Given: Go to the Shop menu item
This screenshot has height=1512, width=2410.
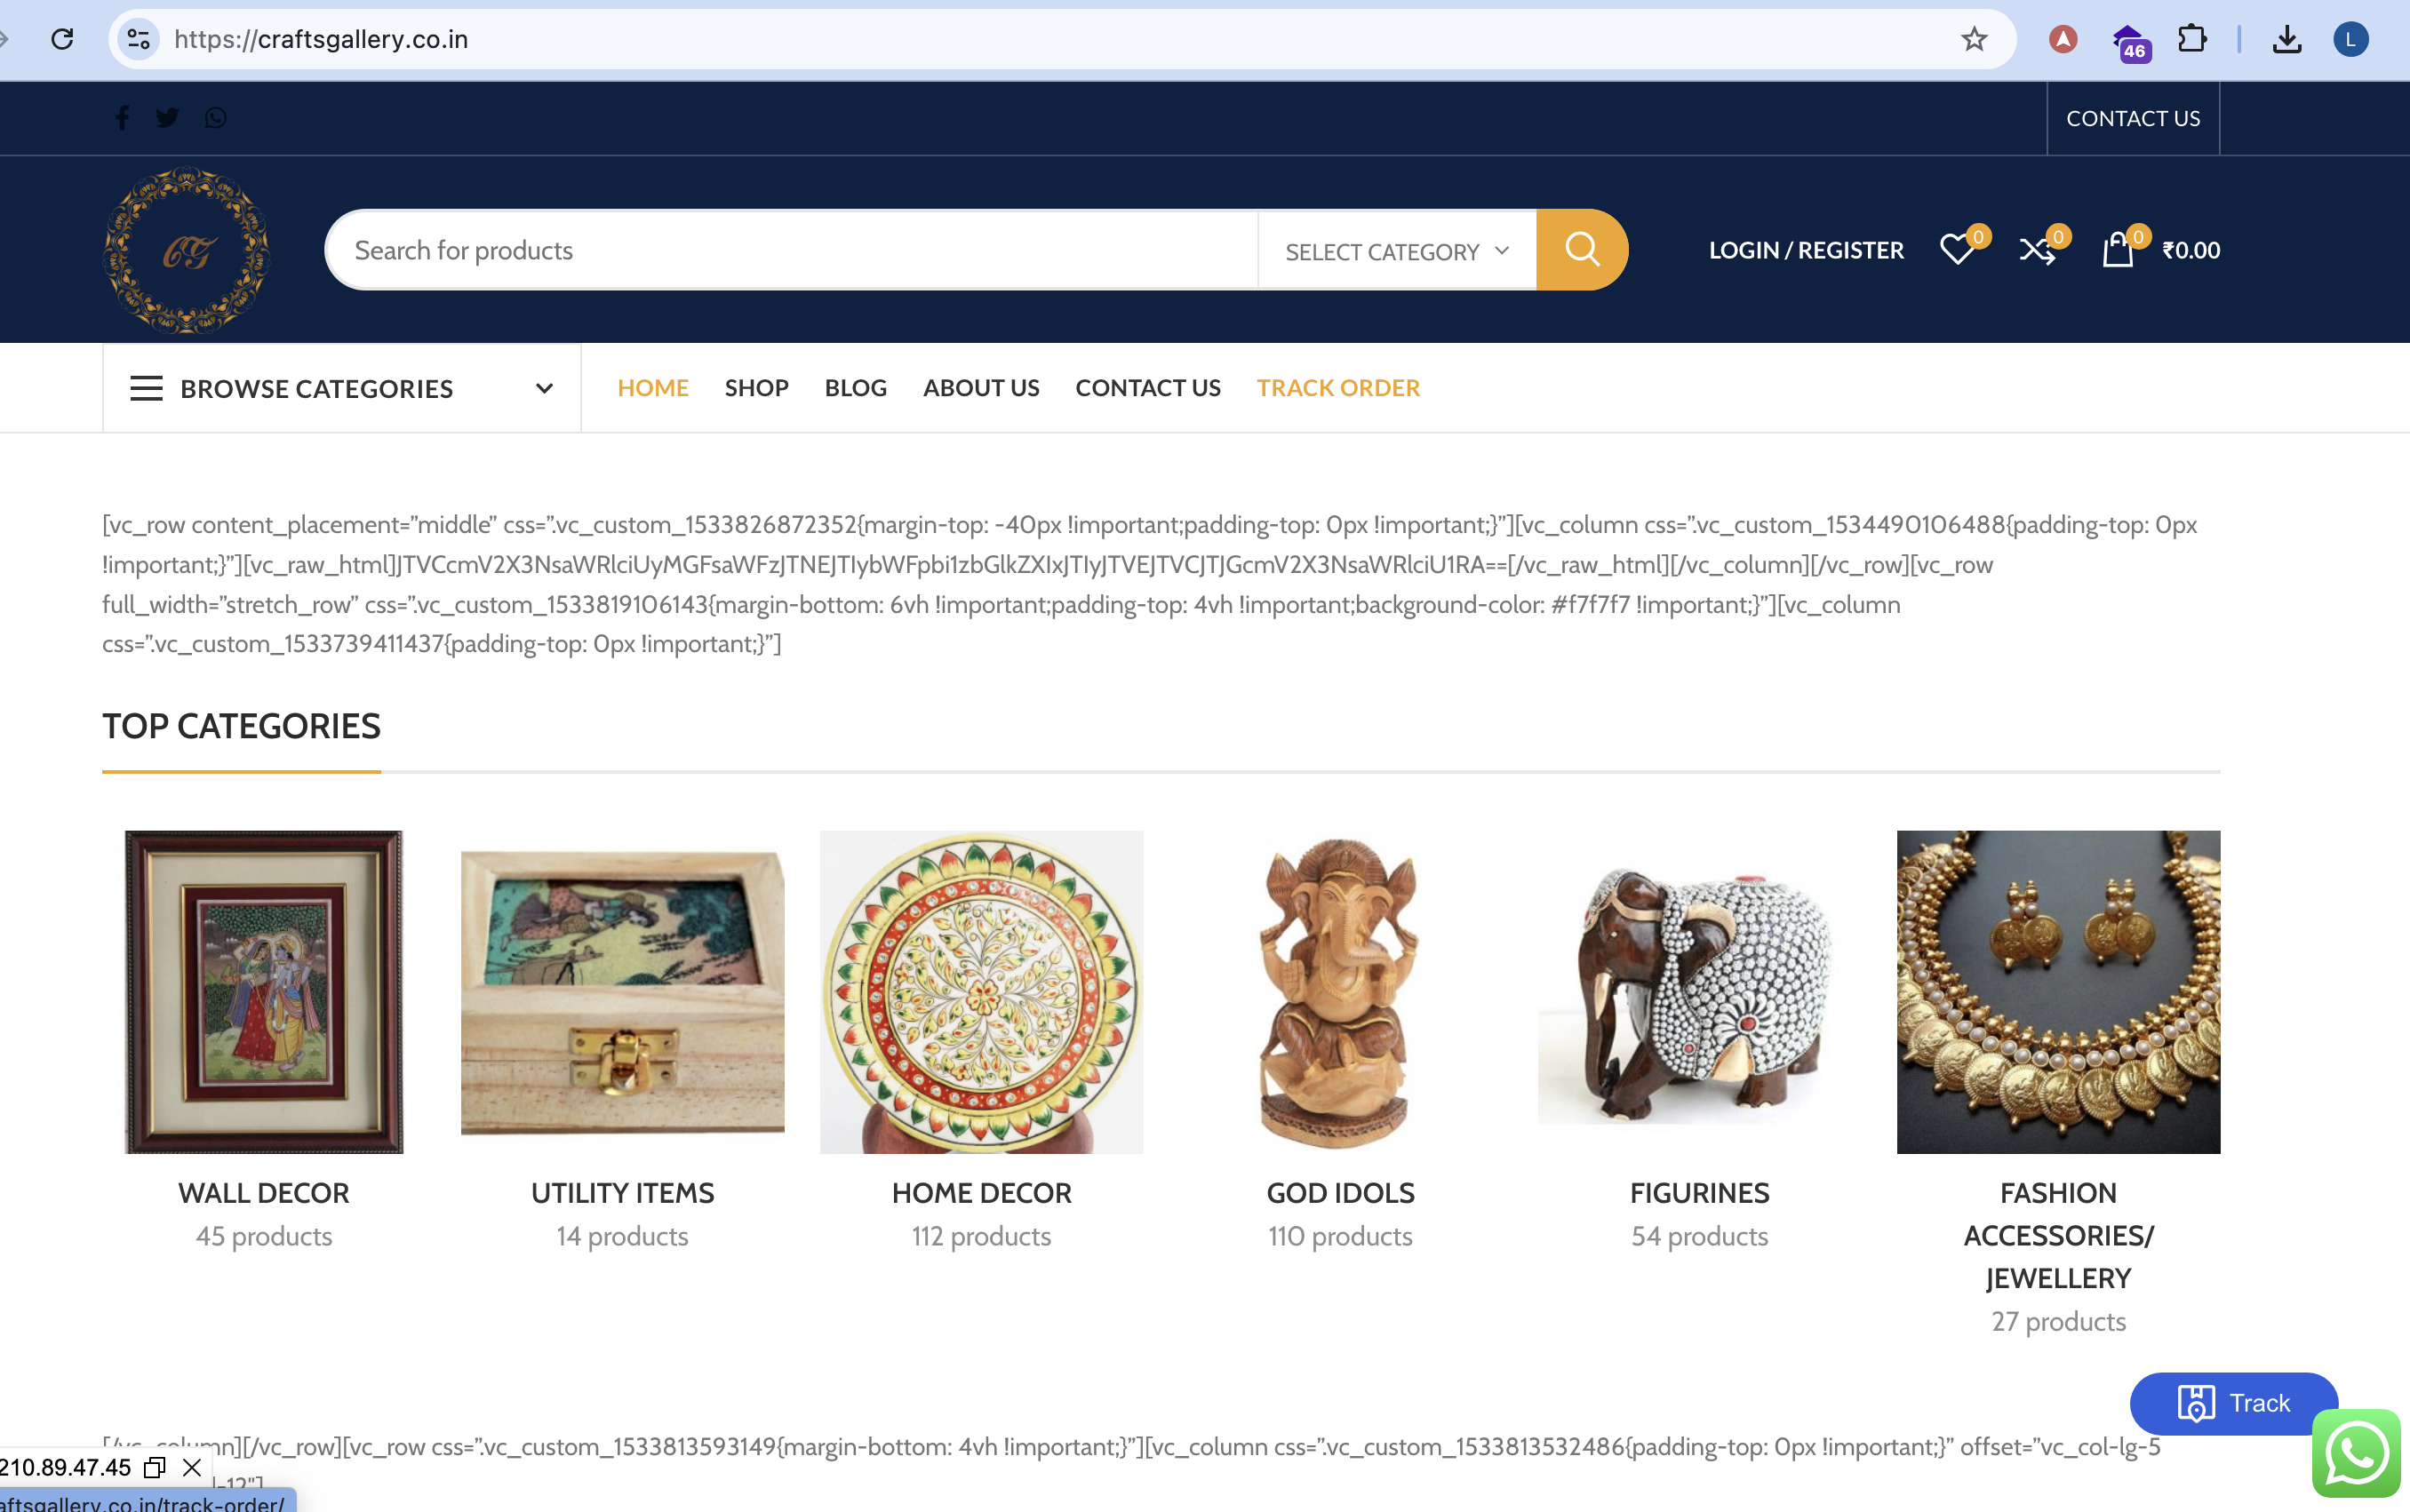Looking at the screenshot, I should click(756, 388).
